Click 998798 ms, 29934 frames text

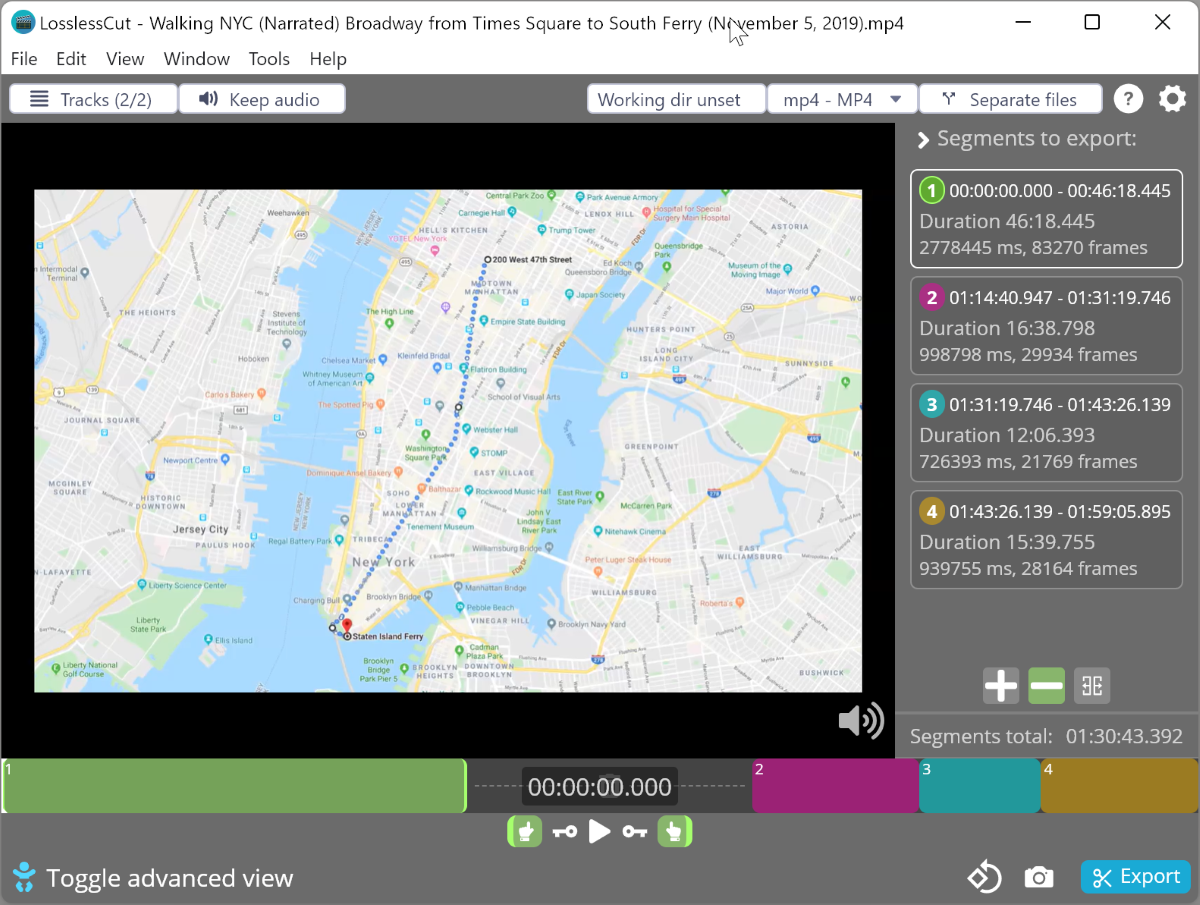tap(1028, 354)
